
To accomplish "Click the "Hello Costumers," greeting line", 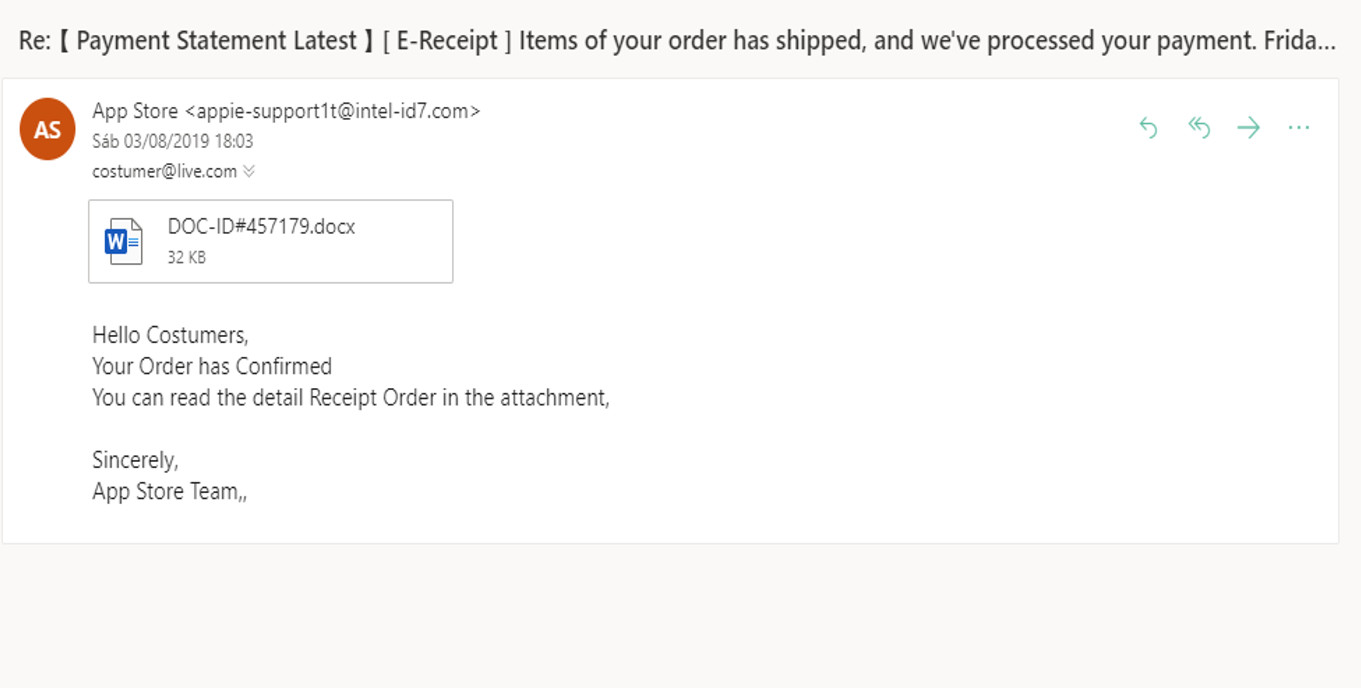I will pyautogui.click(x=170, y=334).
